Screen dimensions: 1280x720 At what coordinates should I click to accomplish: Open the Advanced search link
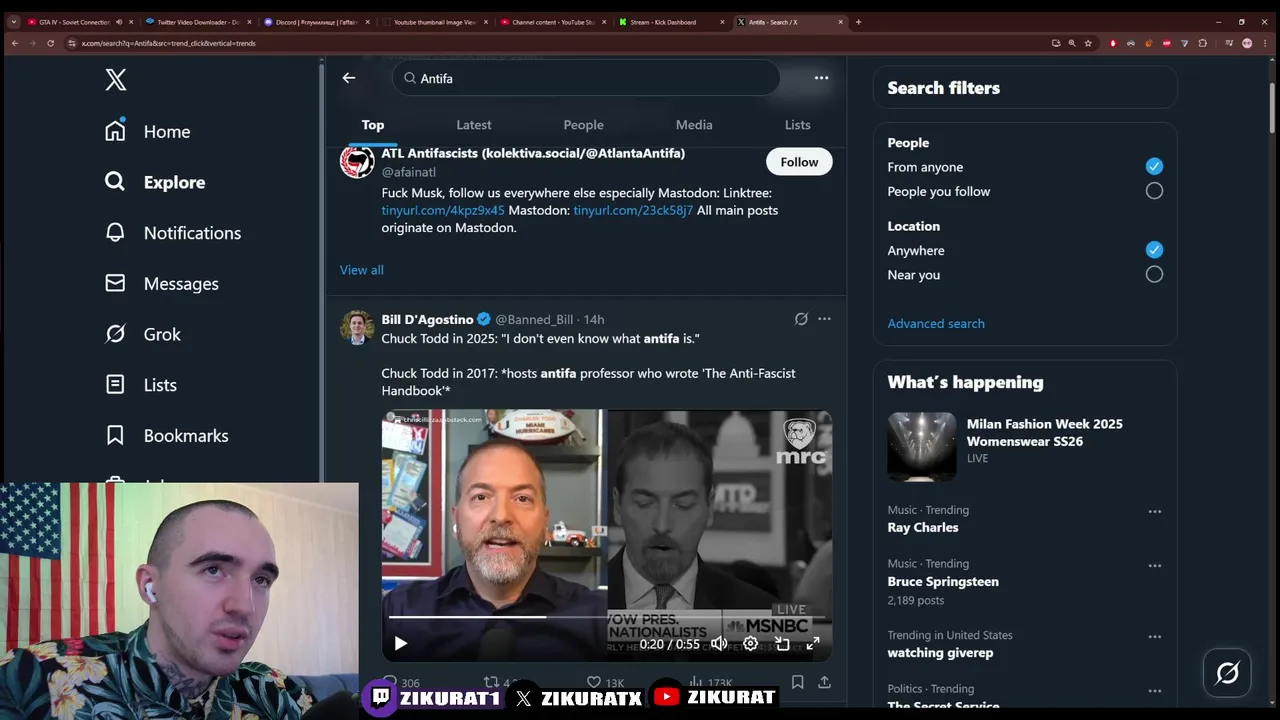pyautogui.click(x=936, y=323)
